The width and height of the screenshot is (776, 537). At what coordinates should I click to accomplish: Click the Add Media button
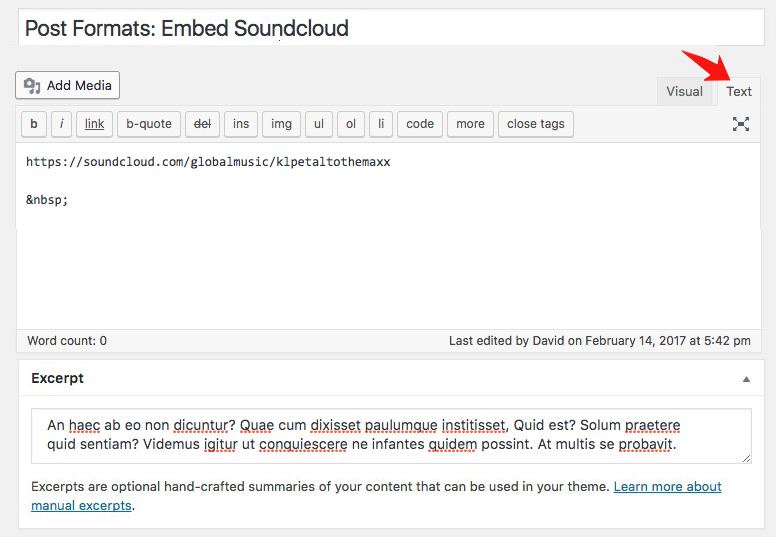click(68, 85)
